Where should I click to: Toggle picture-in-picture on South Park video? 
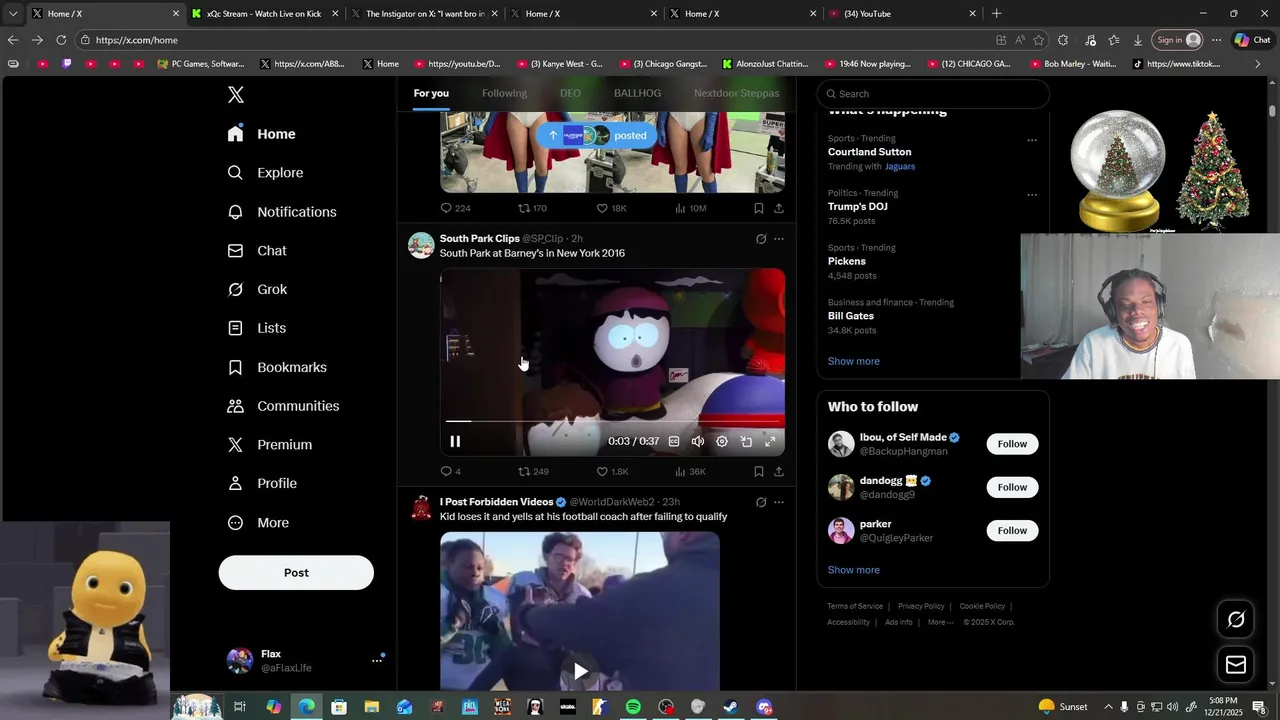[x=746, y=441]
